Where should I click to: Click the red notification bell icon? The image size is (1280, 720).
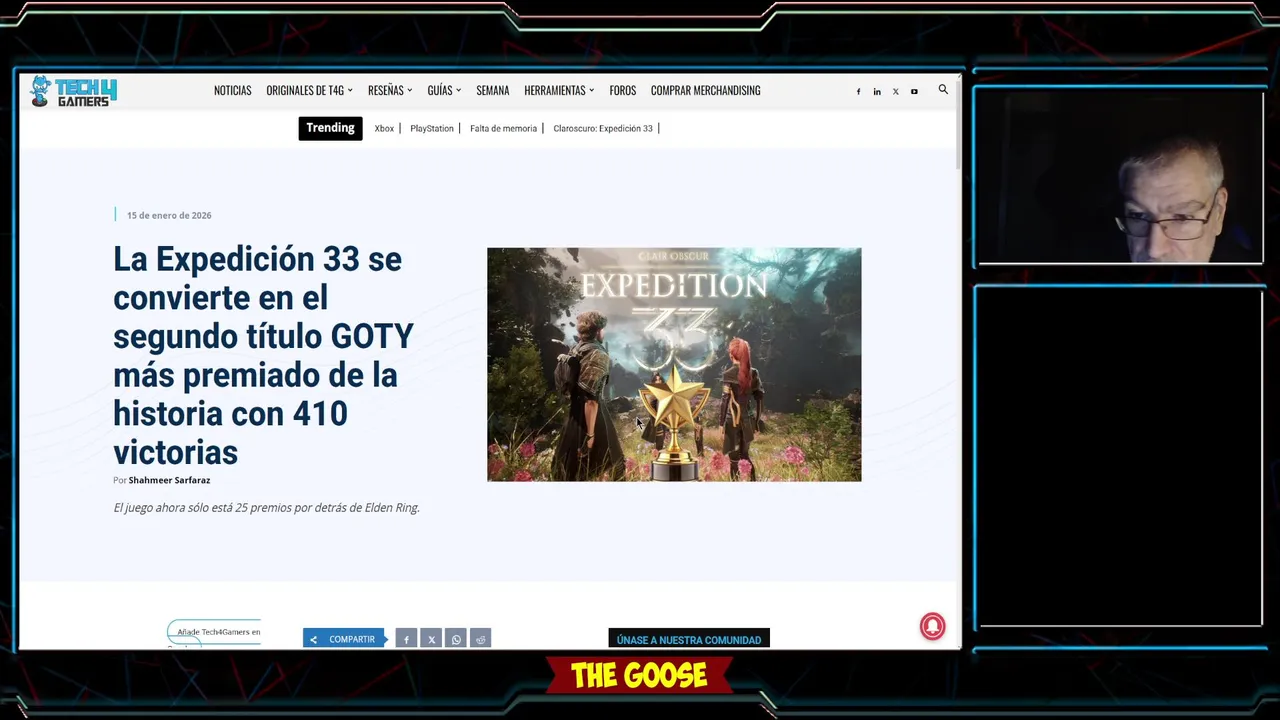(932, 626)
